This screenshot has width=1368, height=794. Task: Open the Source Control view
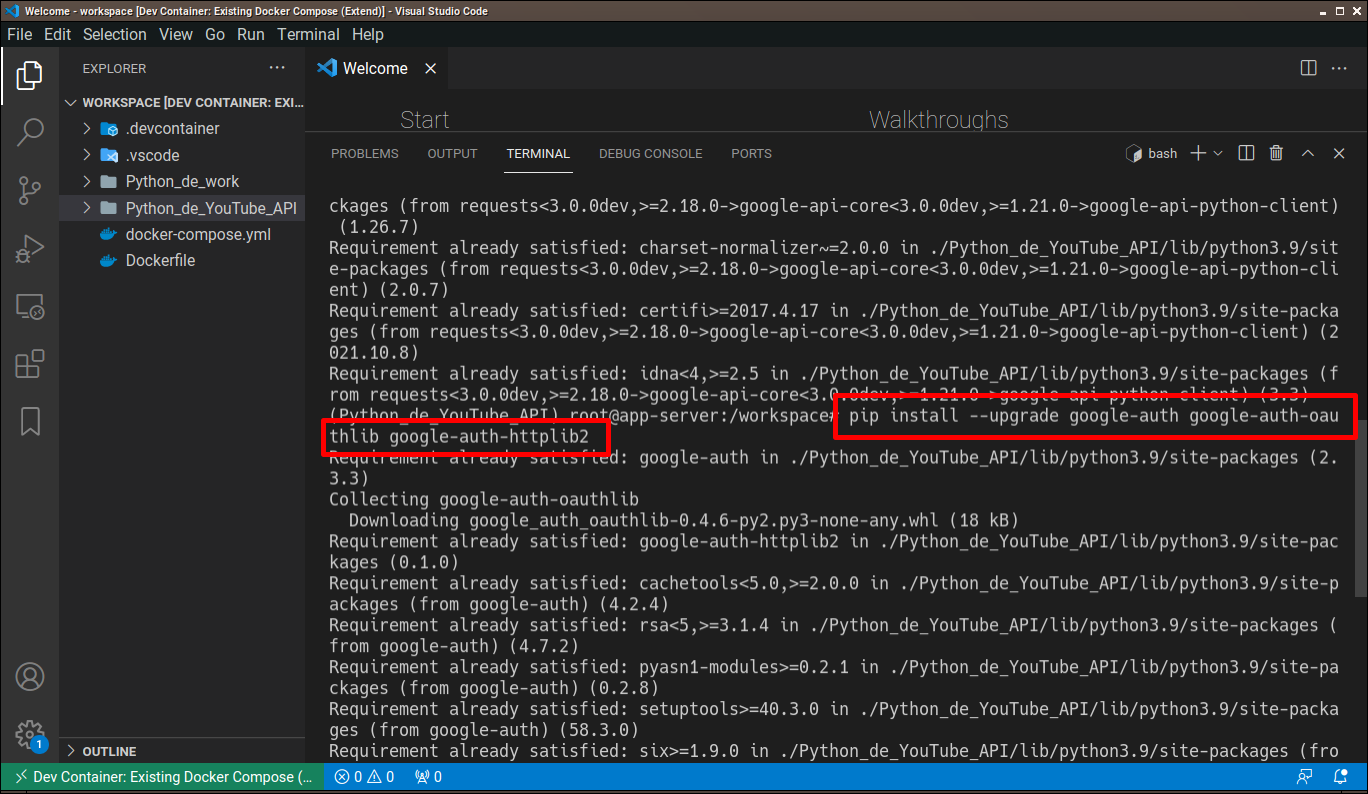(30, 190)
